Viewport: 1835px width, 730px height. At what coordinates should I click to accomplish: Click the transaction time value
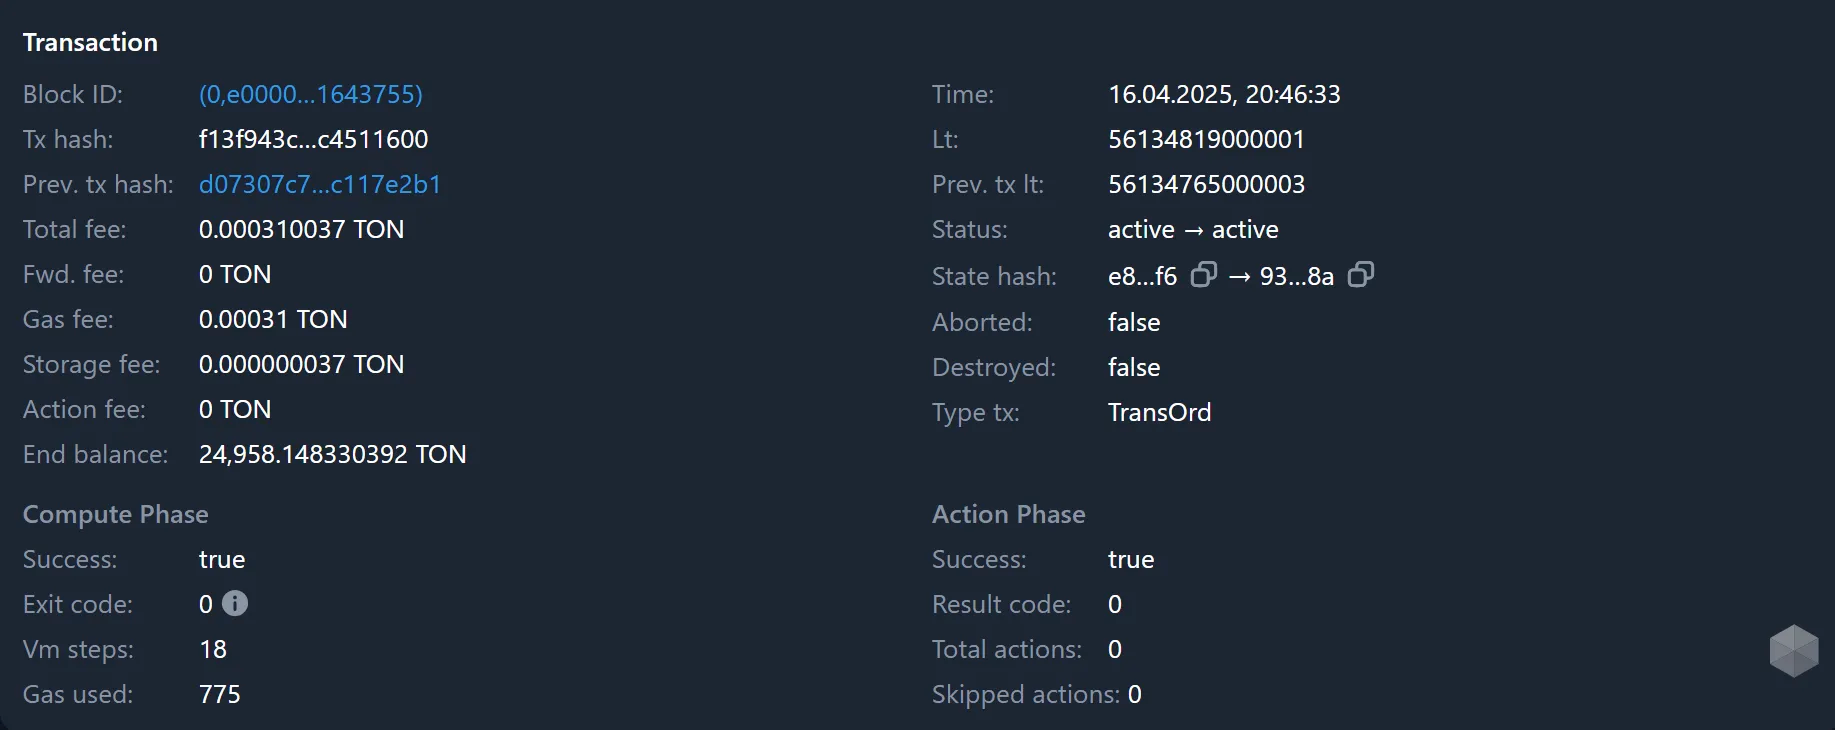click(1224, 94)
